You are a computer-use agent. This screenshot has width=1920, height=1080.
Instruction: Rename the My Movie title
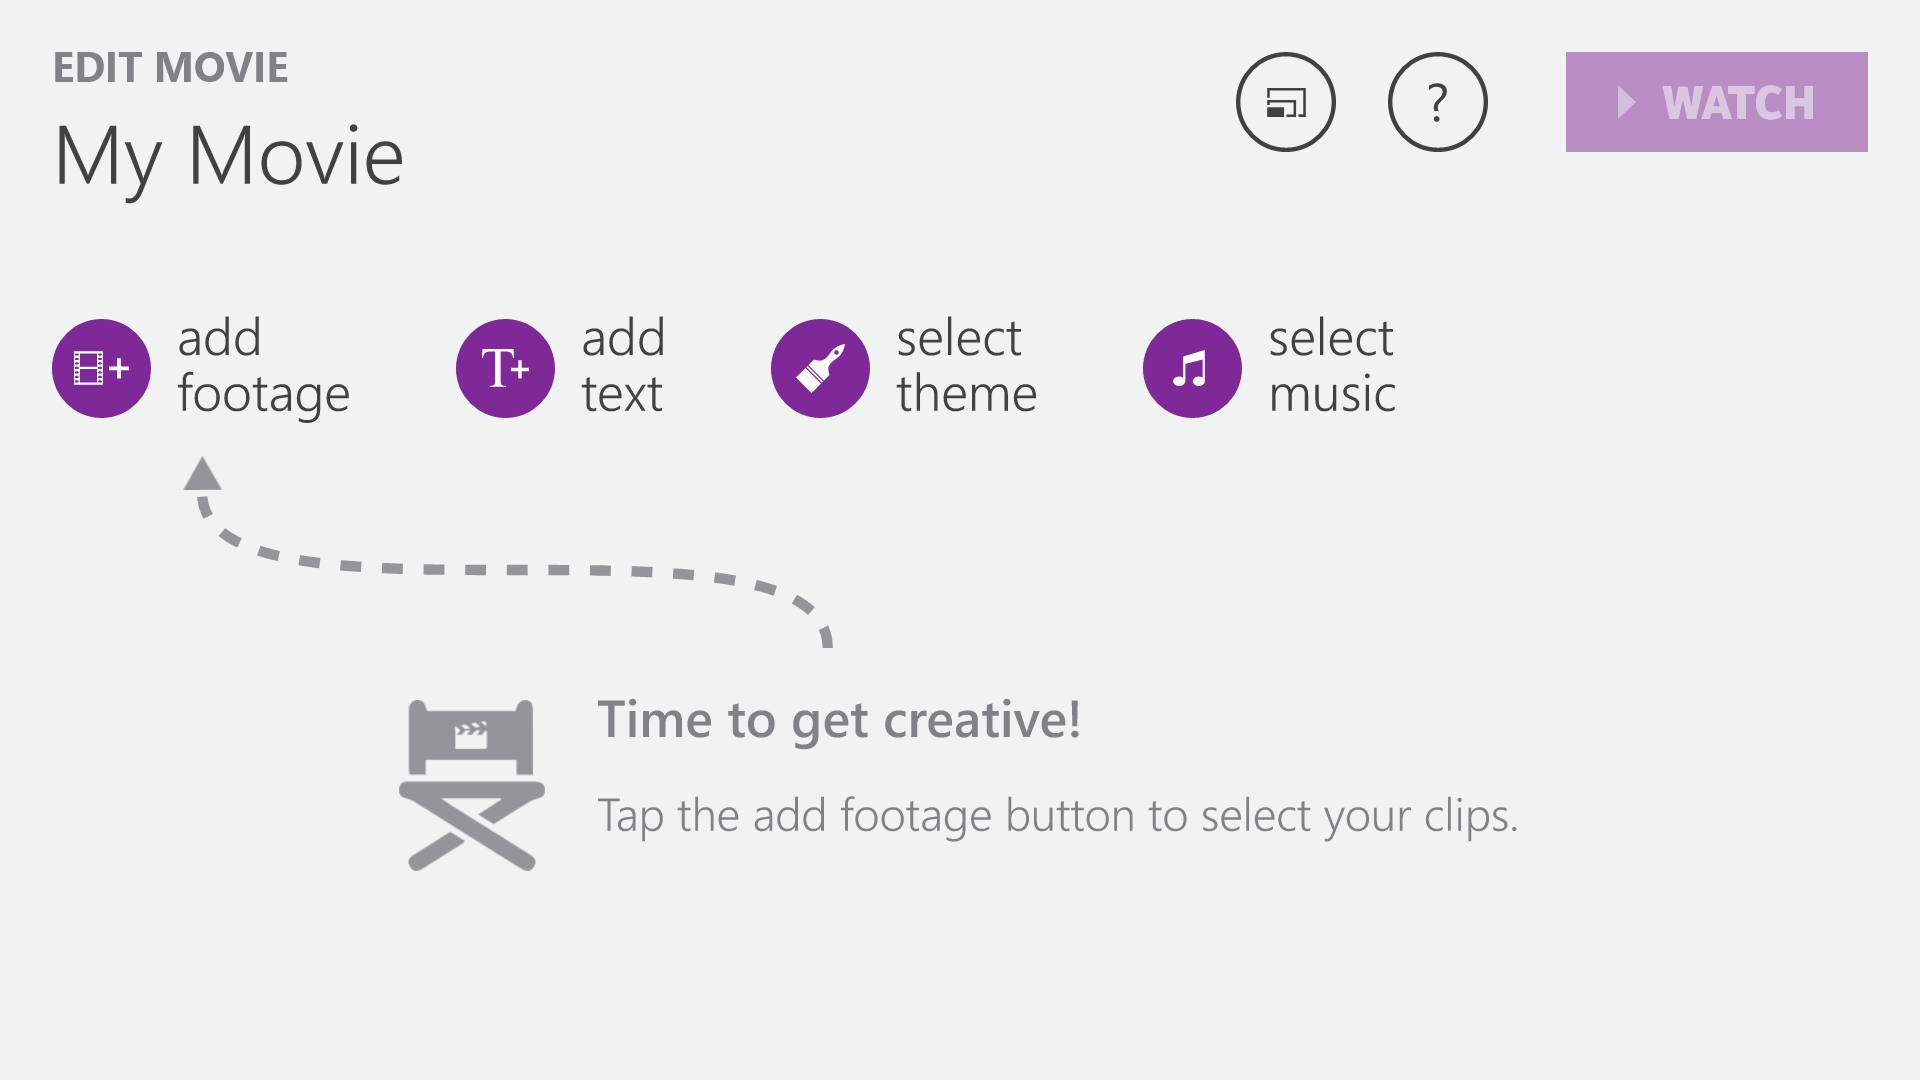229,157
